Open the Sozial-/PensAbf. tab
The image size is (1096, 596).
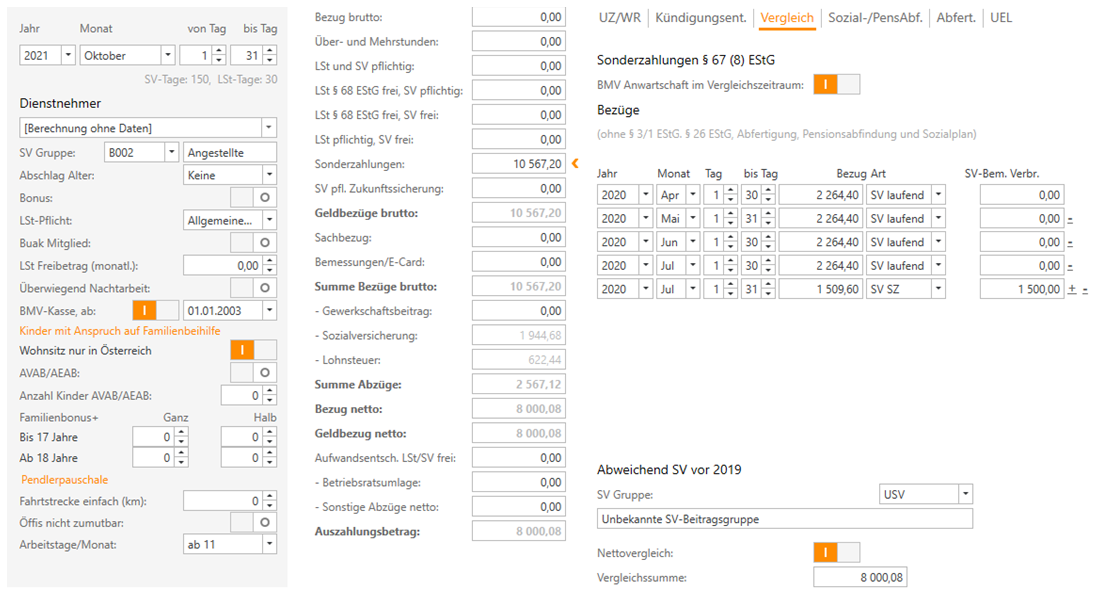pos(875,17)
